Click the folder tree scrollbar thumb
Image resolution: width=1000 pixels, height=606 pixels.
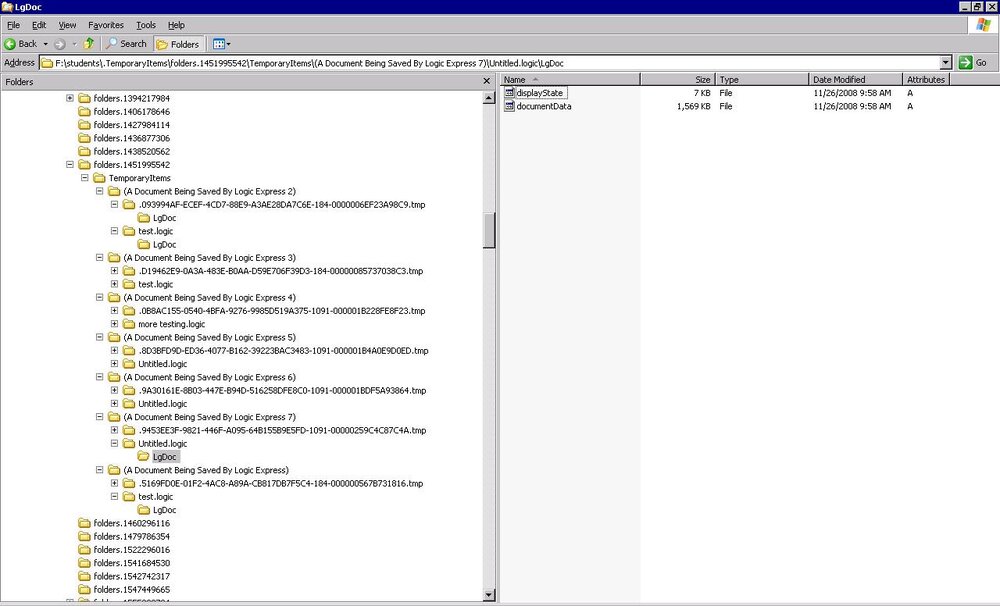click(x=489, y=230)
